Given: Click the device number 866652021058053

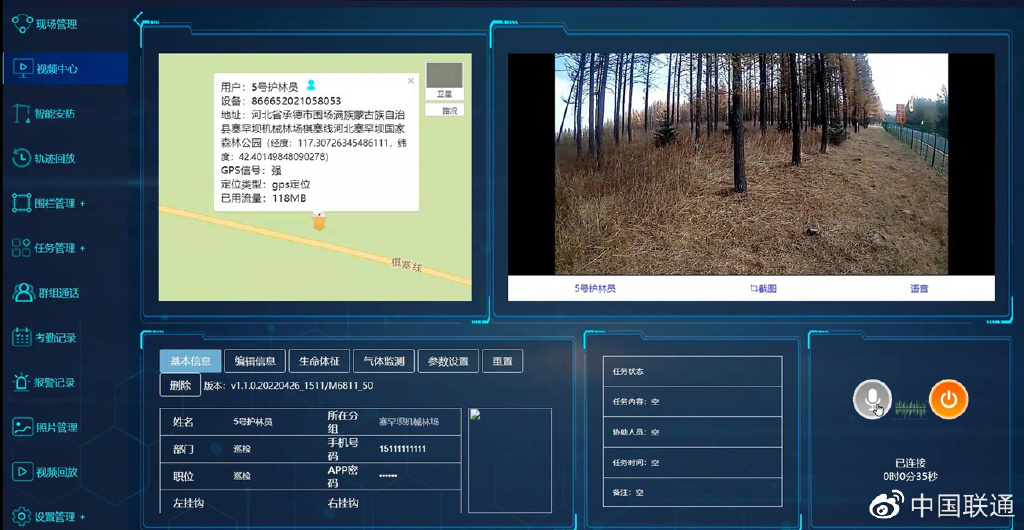Looking at the screenshot, I should click(296, 101).
